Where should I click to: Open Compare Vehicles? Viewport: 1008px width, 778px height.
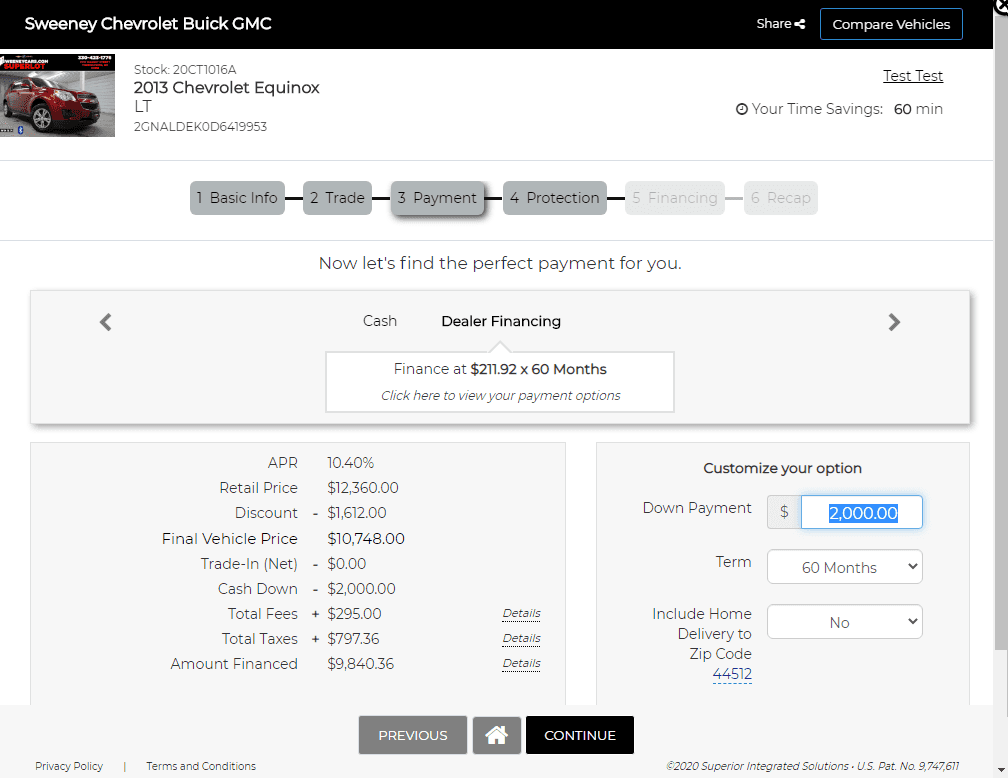pos(891,24)
